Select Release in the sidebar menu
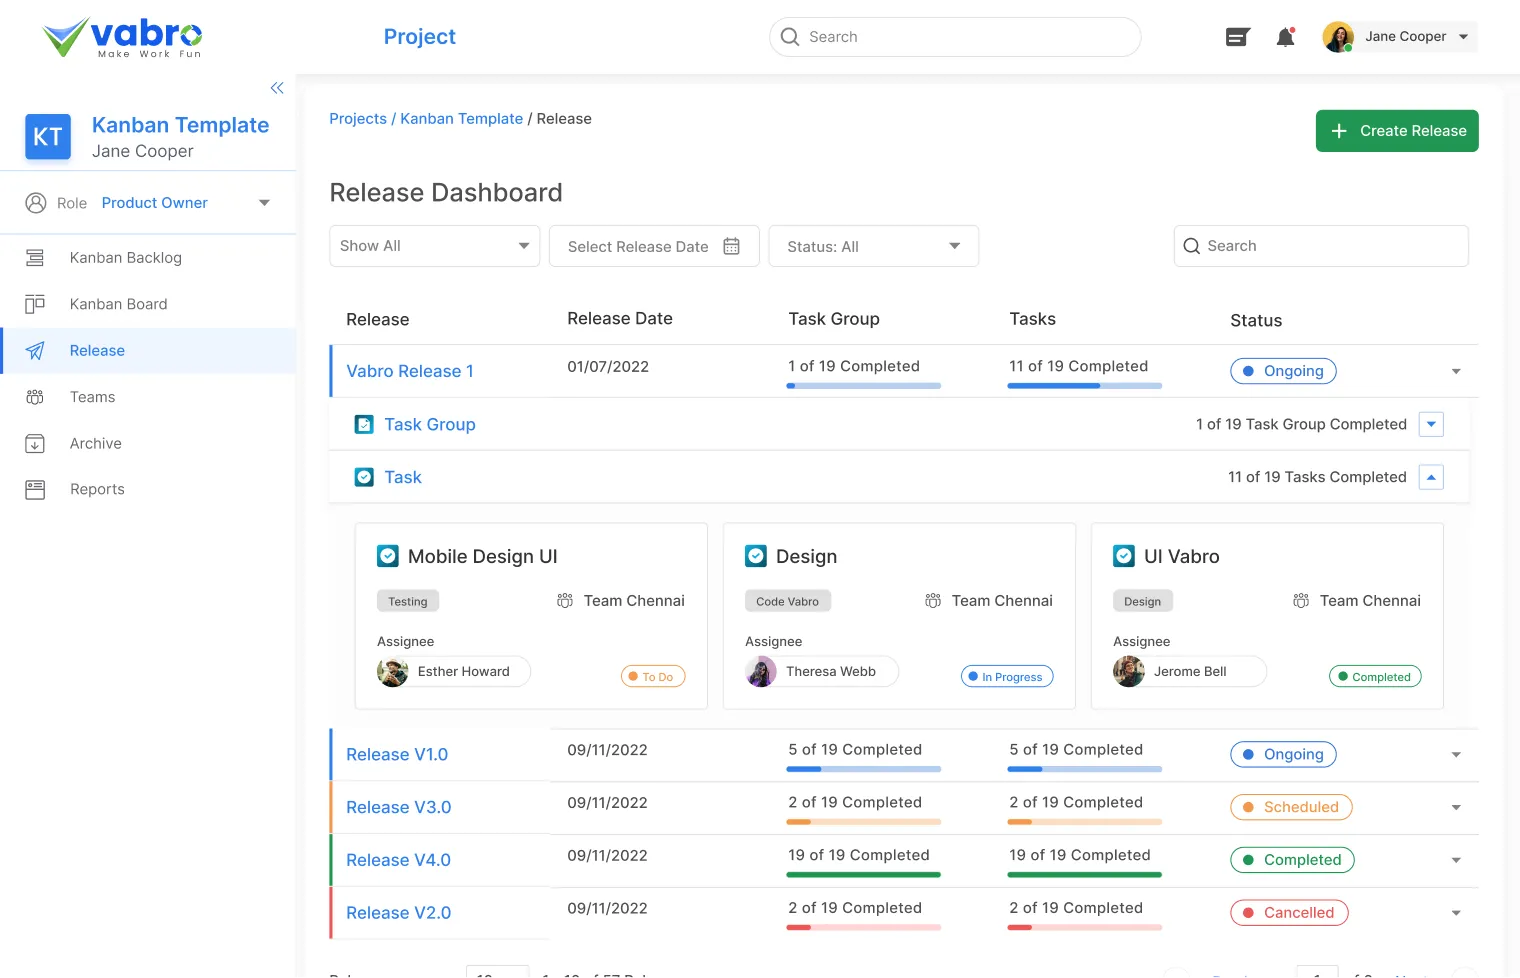1520x978 pixels. [97, 351]
